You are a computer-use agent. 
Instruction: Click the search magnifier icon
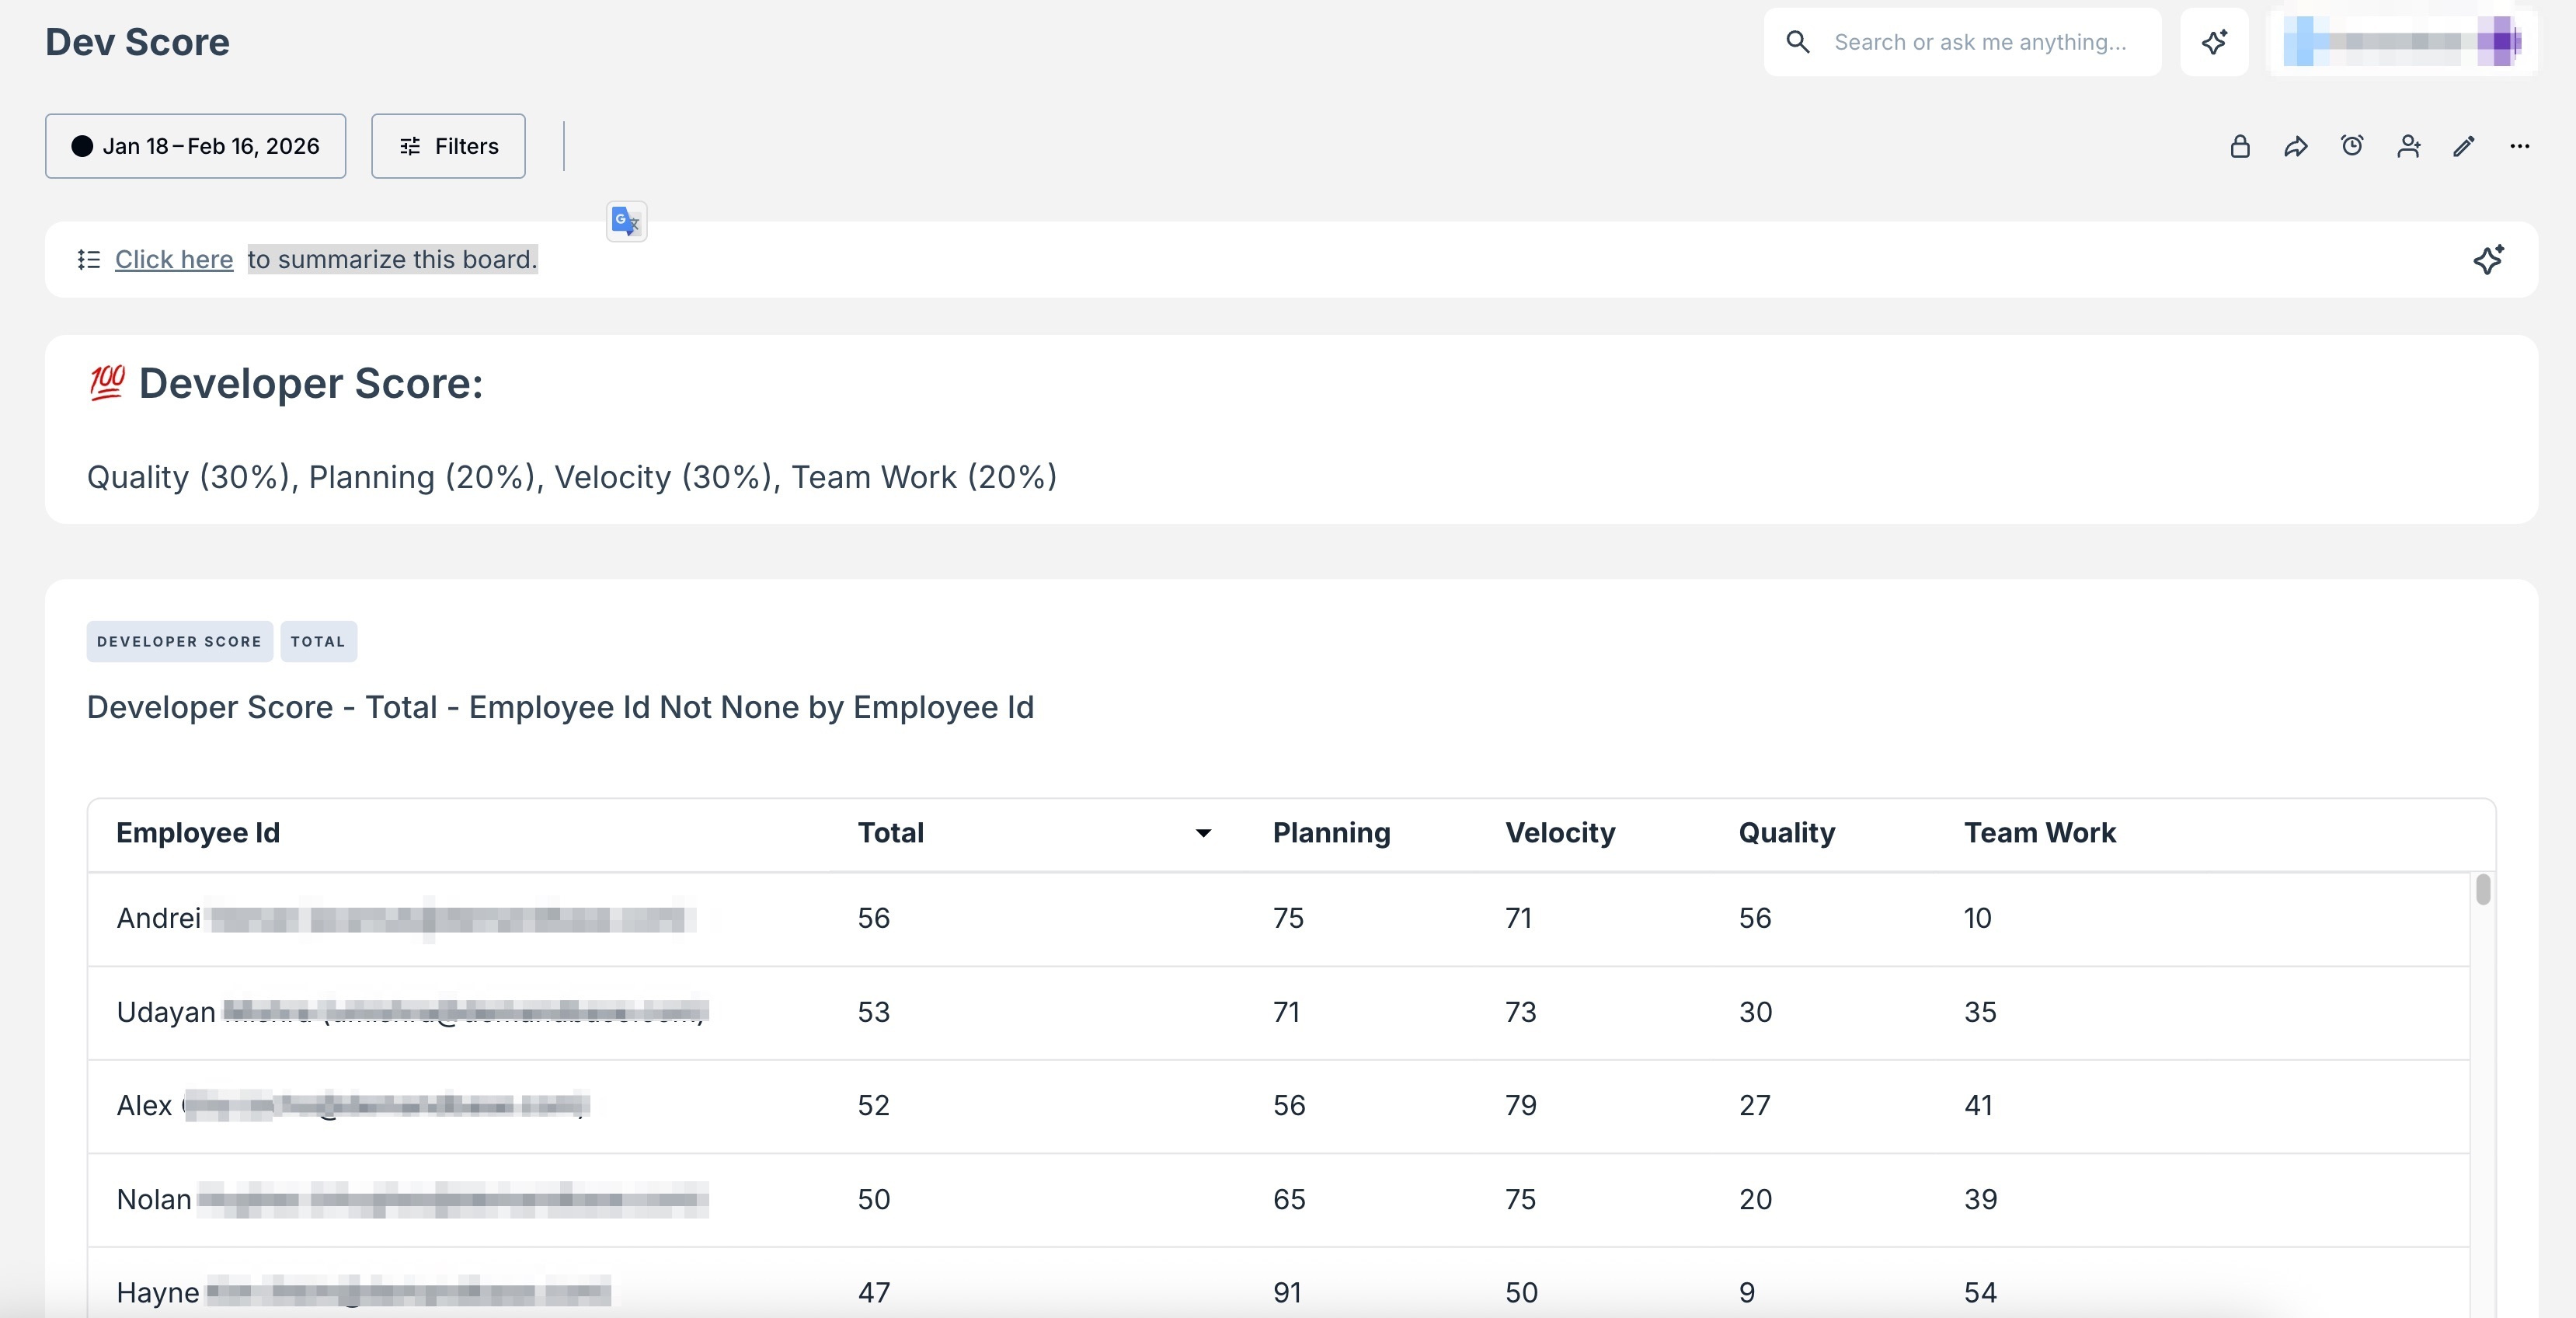(x=1797, y=41)
